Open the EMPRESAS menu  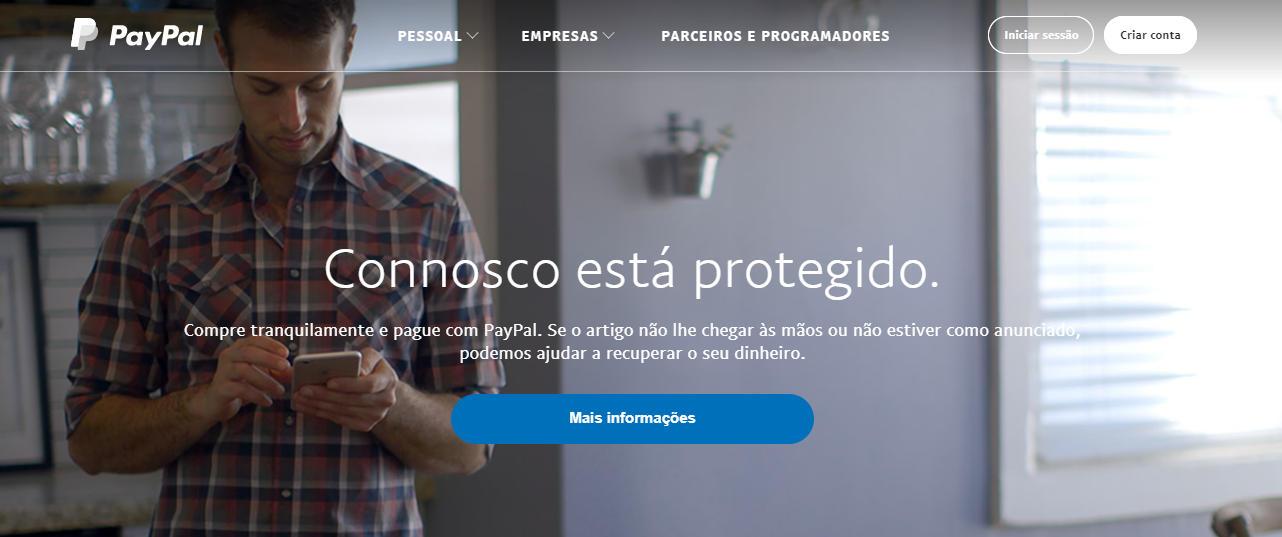[x=560, y=36]
